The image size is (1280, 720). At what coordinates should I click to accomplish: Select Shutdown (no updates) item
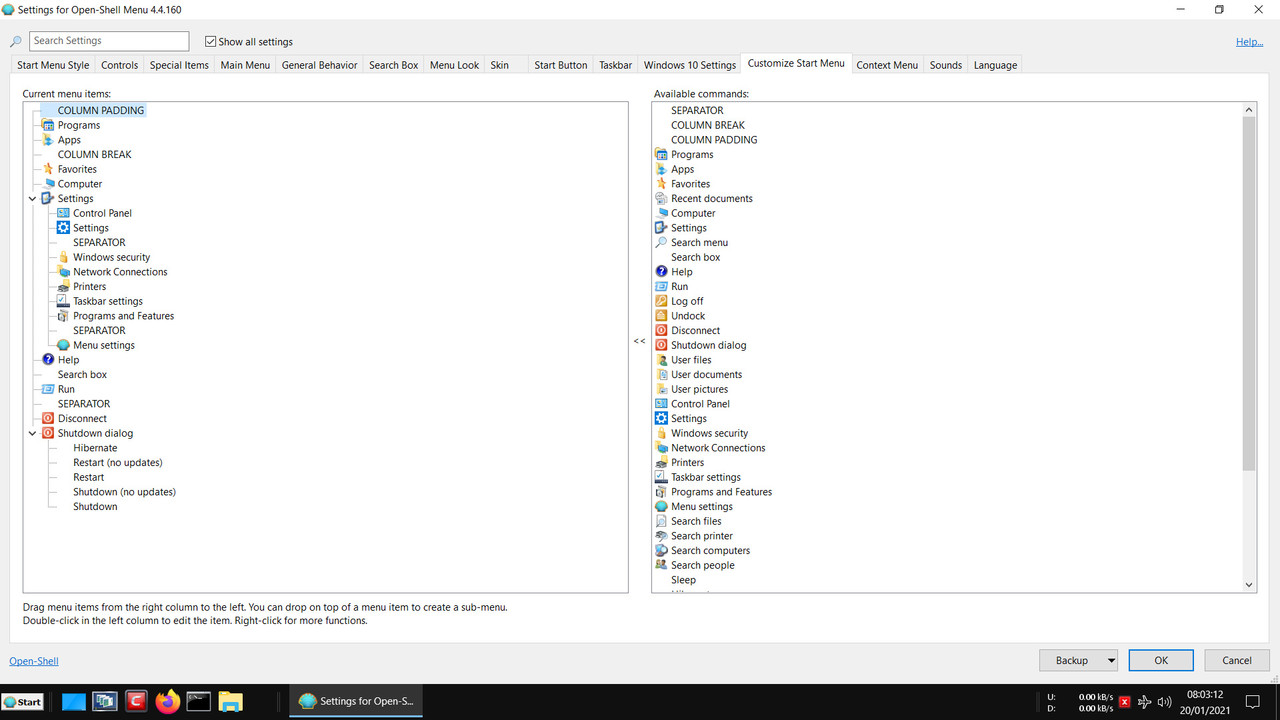pos(124,492)
